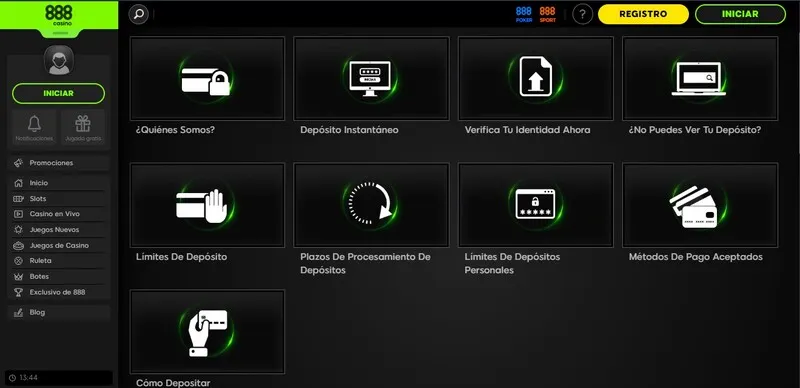800x388 pixels.
Task: Click the yellow REGISTRO button
Action: (643, 14)
